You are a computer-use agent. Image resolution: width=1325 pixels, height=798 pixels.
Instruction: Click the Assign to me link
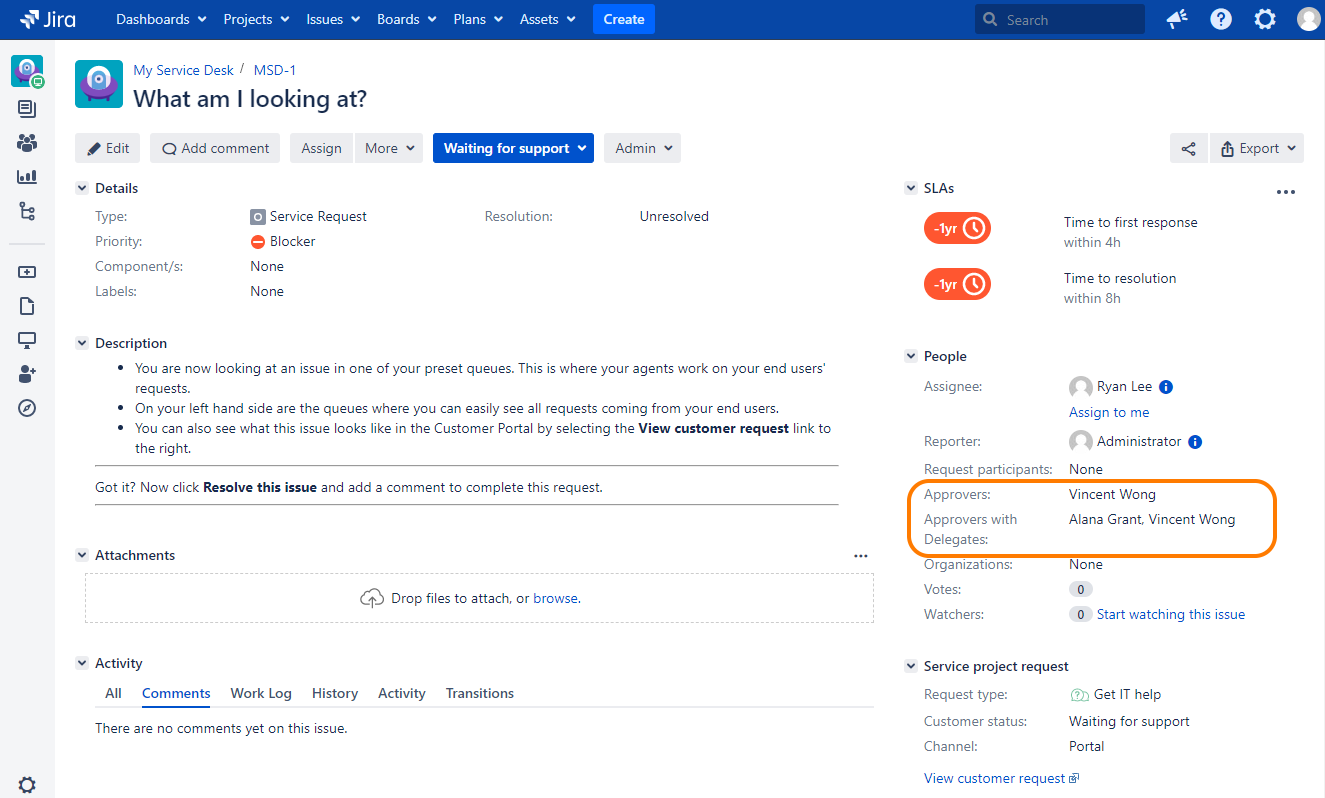coord(1109,412)
